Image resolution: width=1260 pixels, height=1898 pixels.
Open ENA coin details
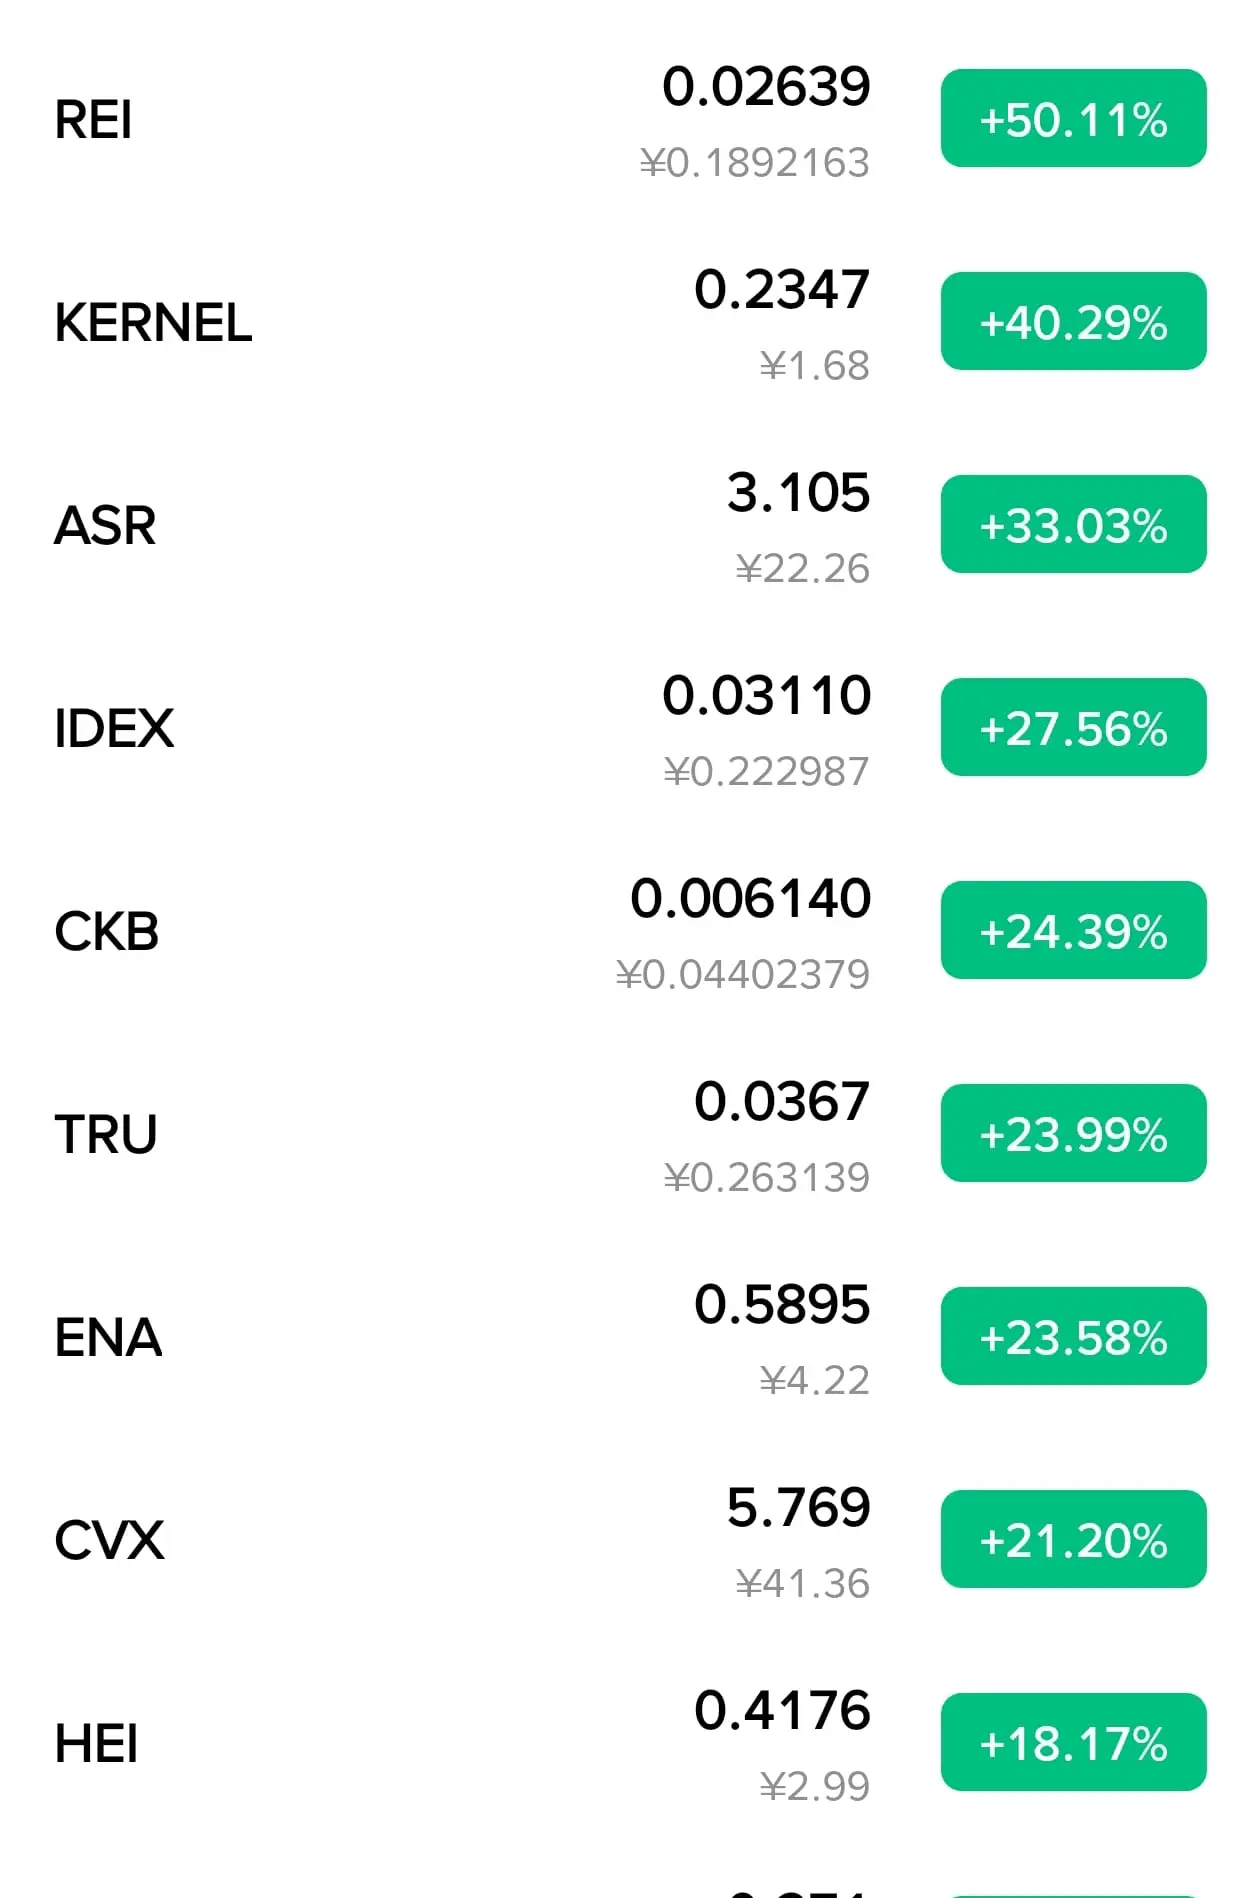coord(630,1338)
